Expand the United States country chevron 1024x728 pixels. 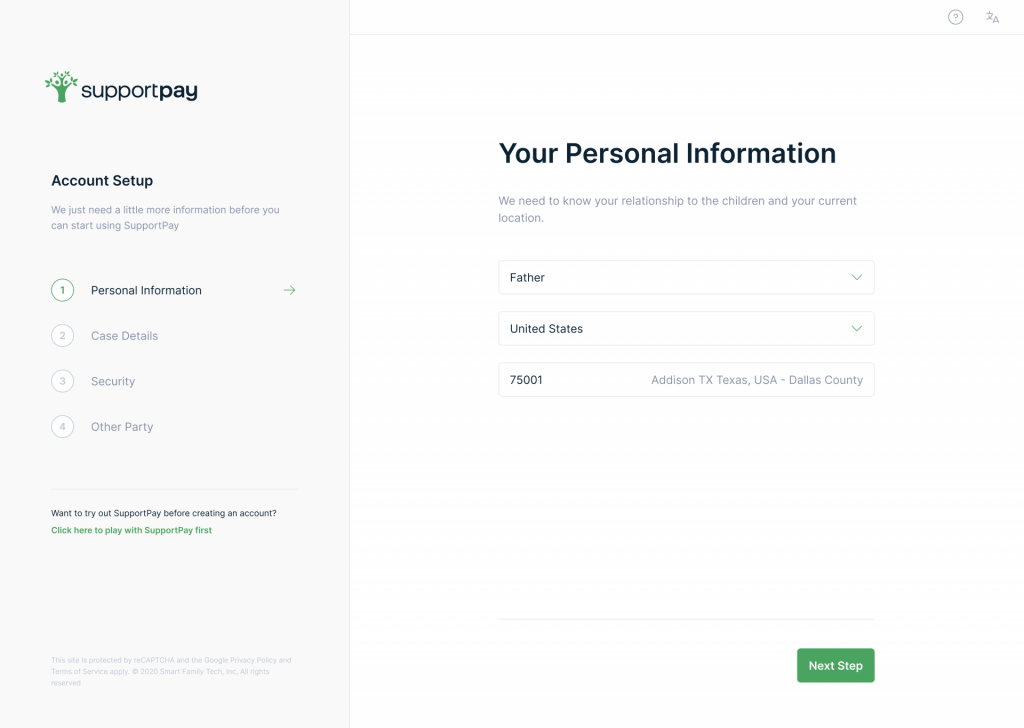point(857,328)
